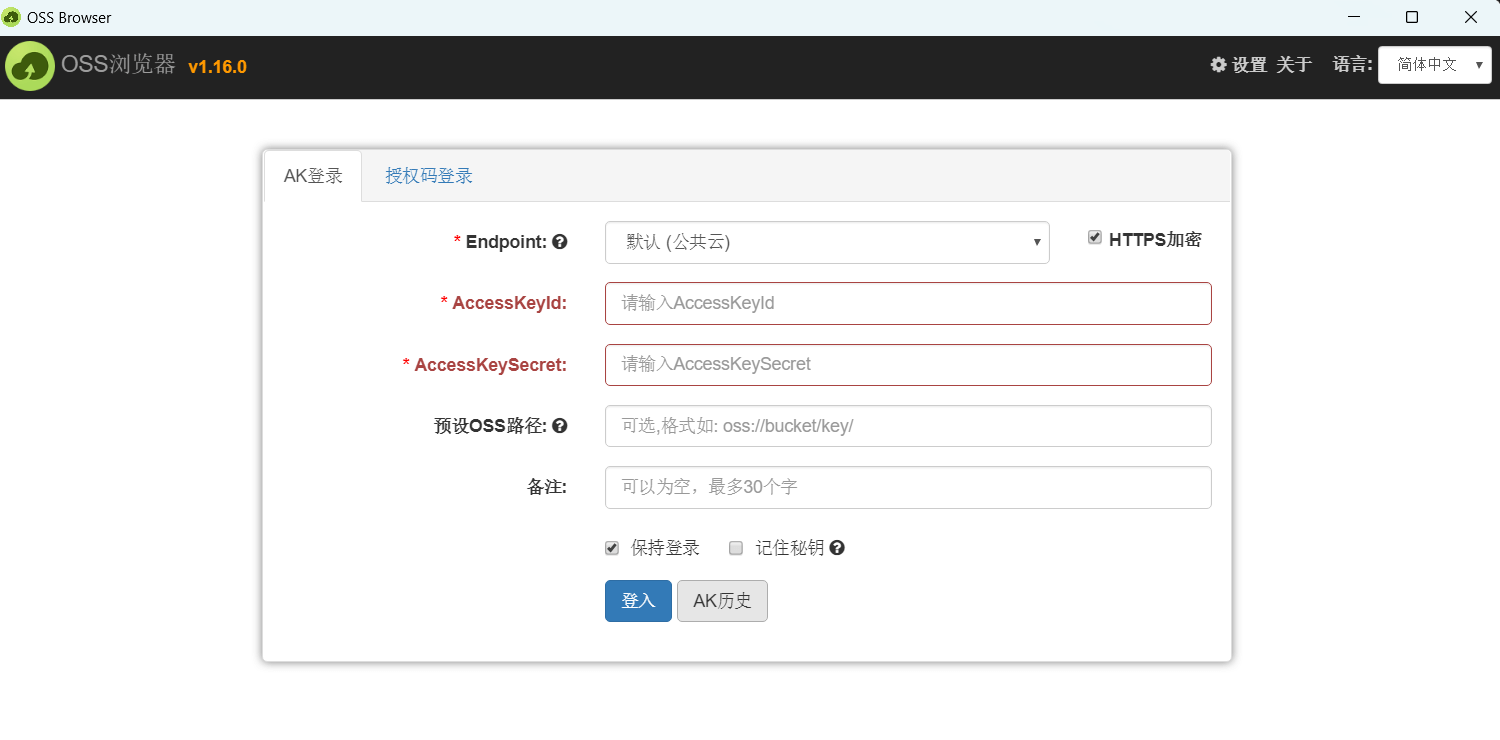Click the 预设OSS路径 input field
Screen dimensions: 1500x740
coord(908,426)
